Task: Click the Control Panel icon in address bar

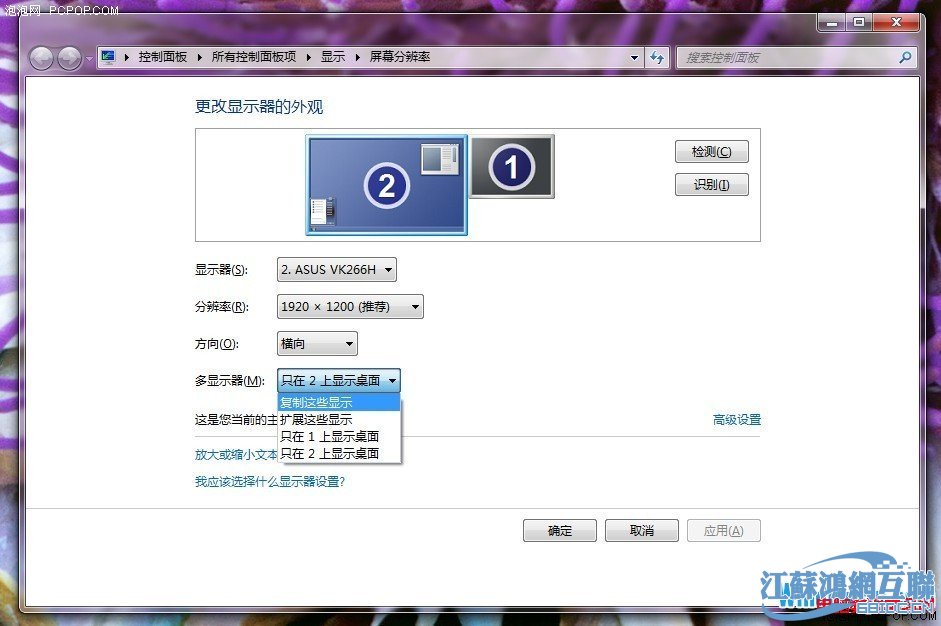Action: tap(108, 57)
